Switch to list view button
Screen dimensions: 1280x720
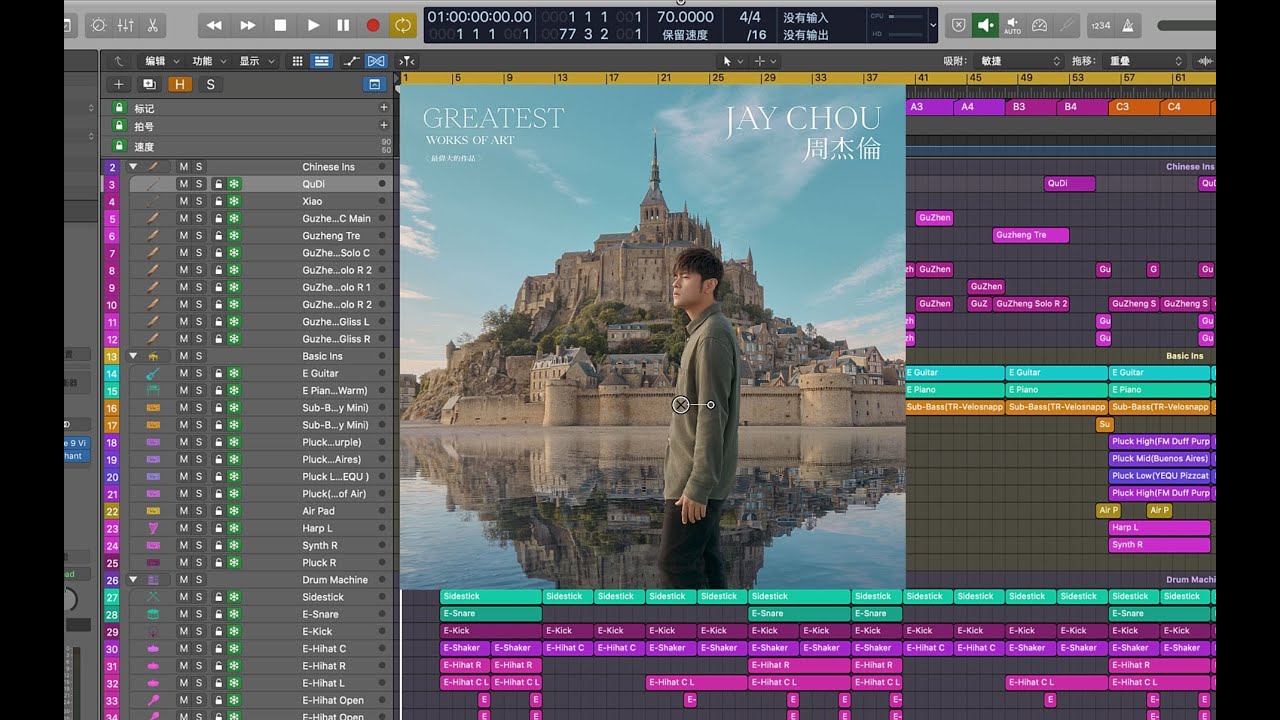[x=321, y=61]
